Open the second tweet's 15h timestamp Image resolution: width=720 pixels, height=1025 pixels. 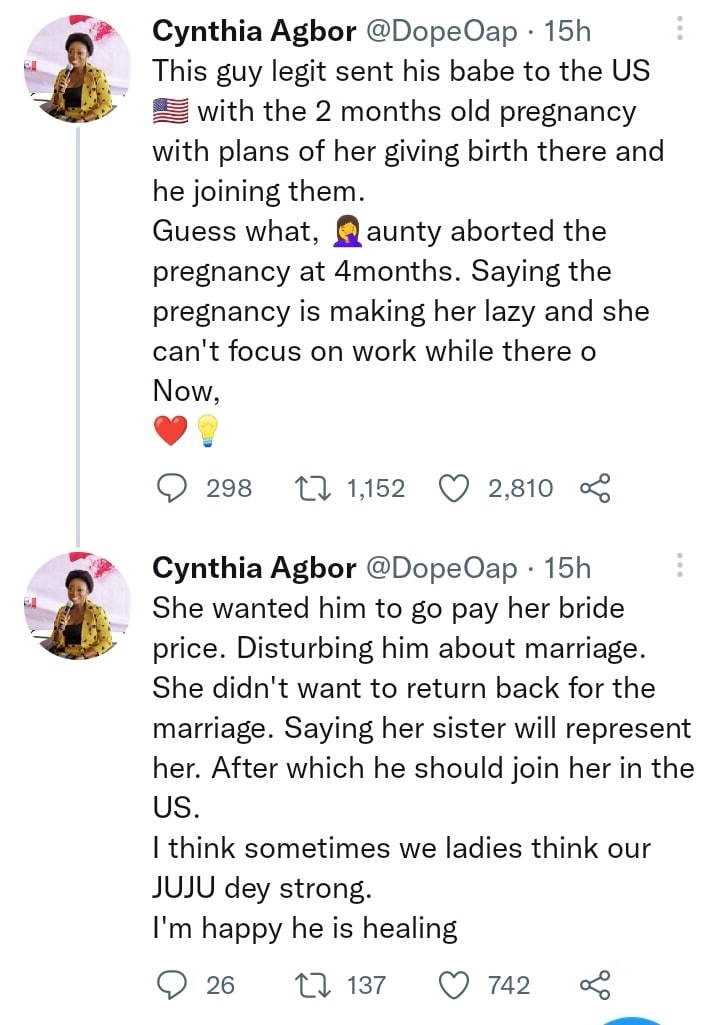pyautogui.click(x=567, y=569)
